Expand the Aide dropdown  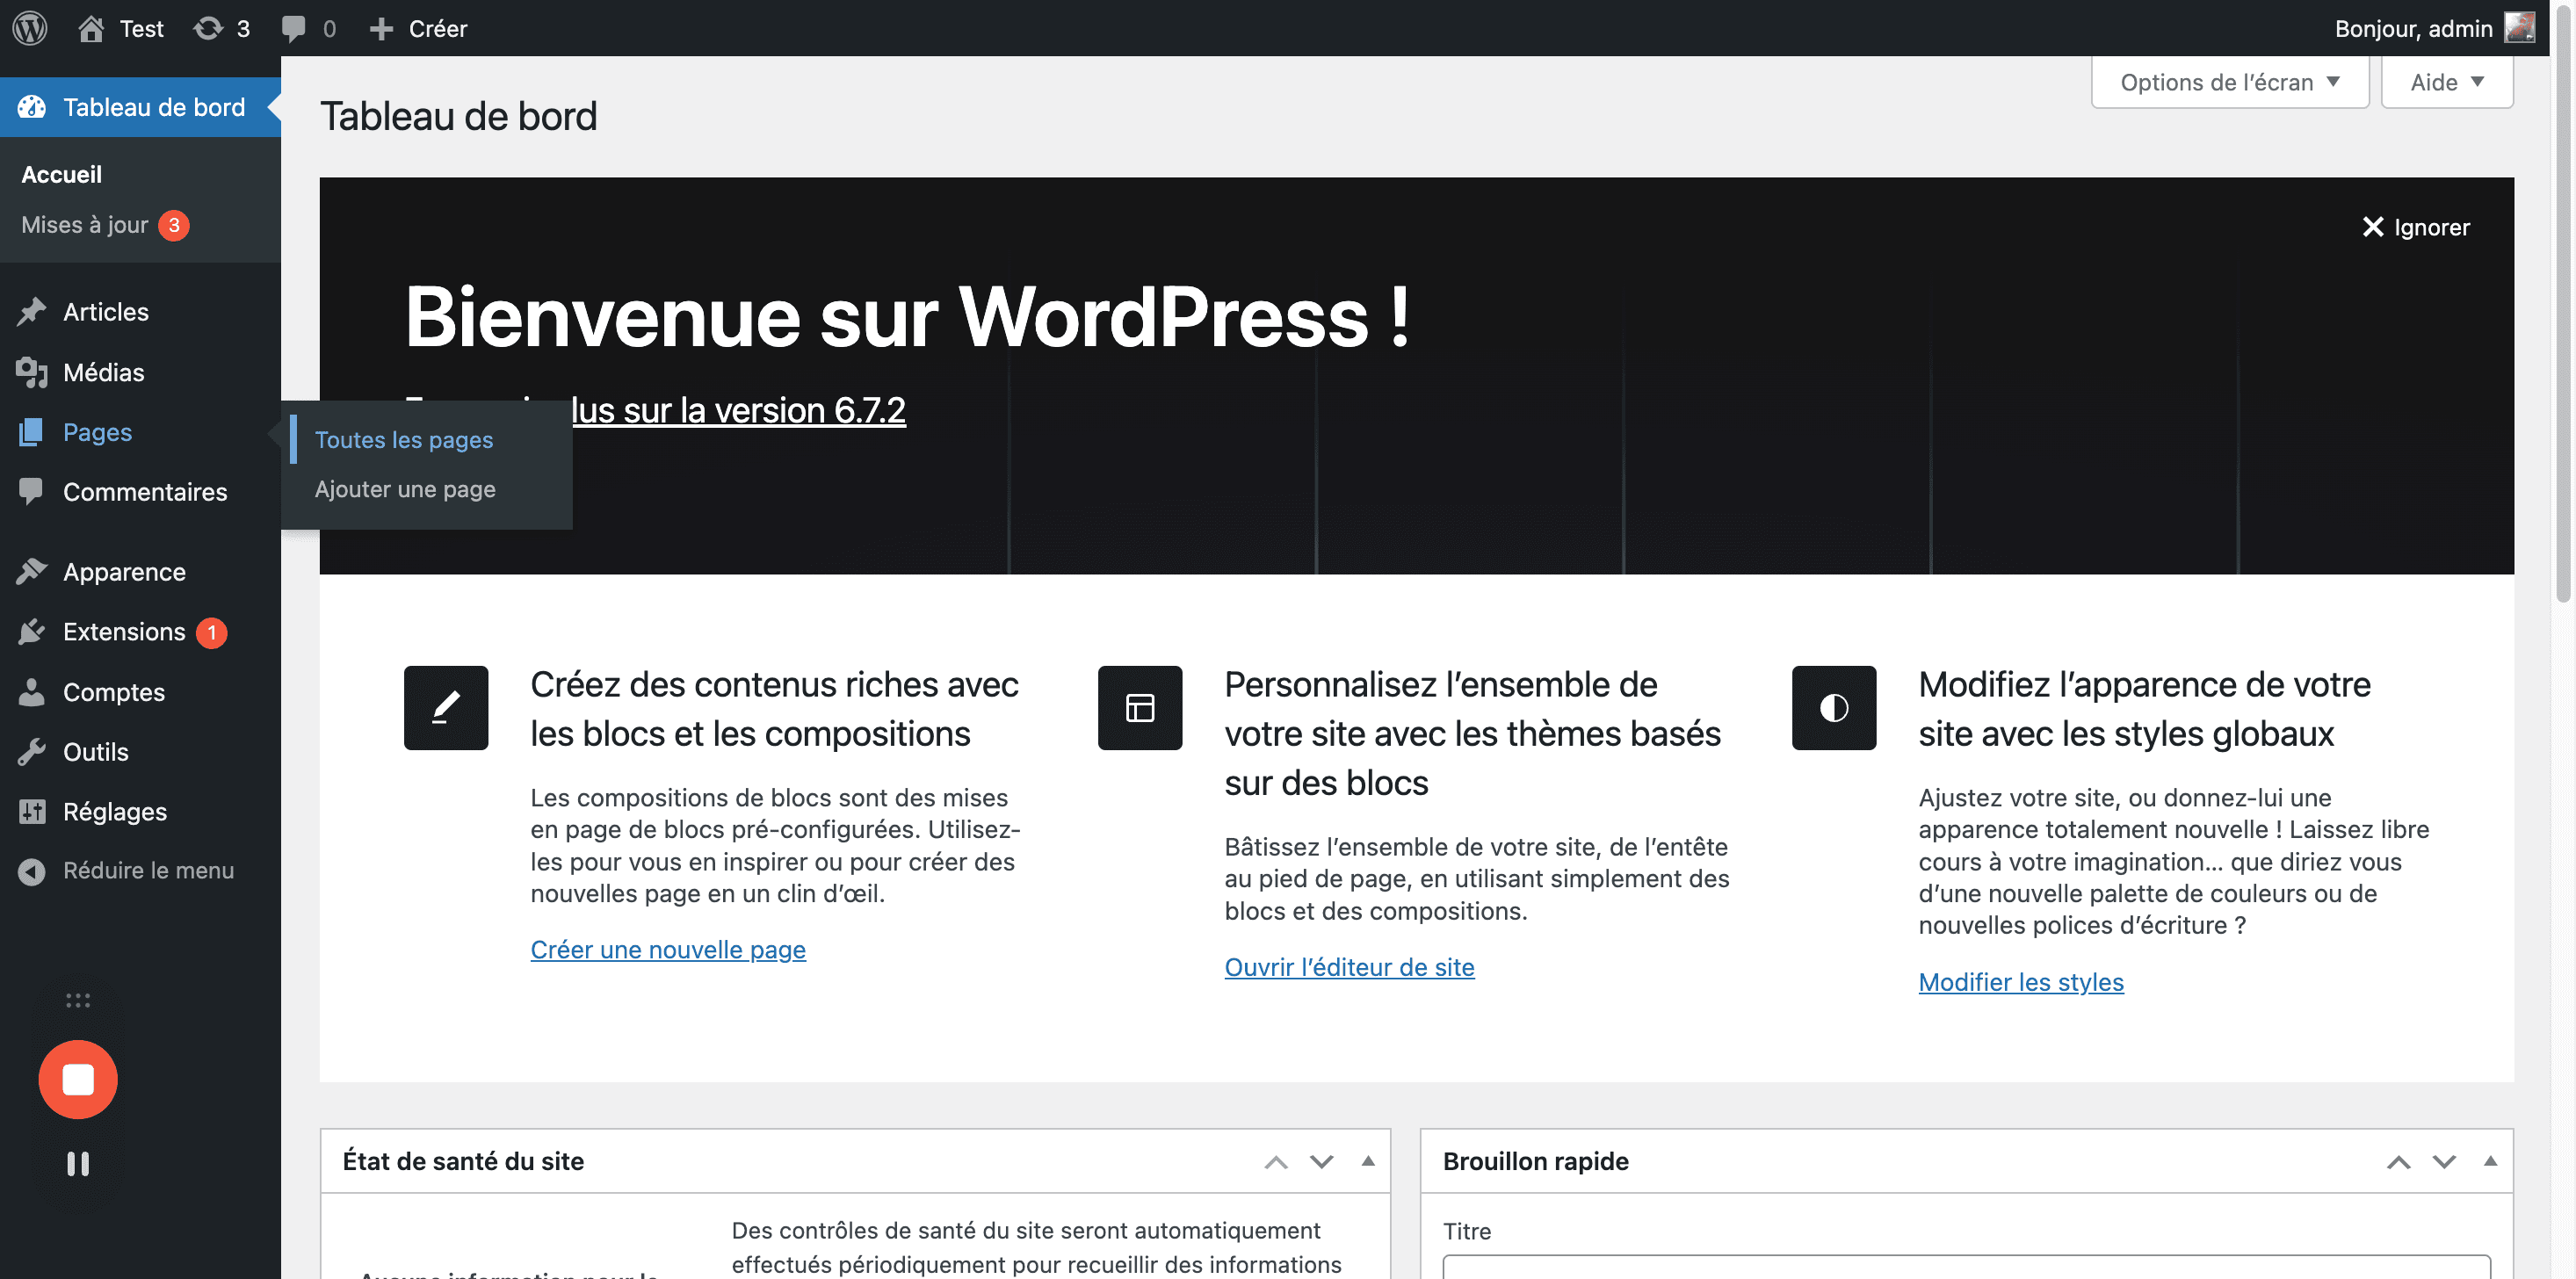2447,82
